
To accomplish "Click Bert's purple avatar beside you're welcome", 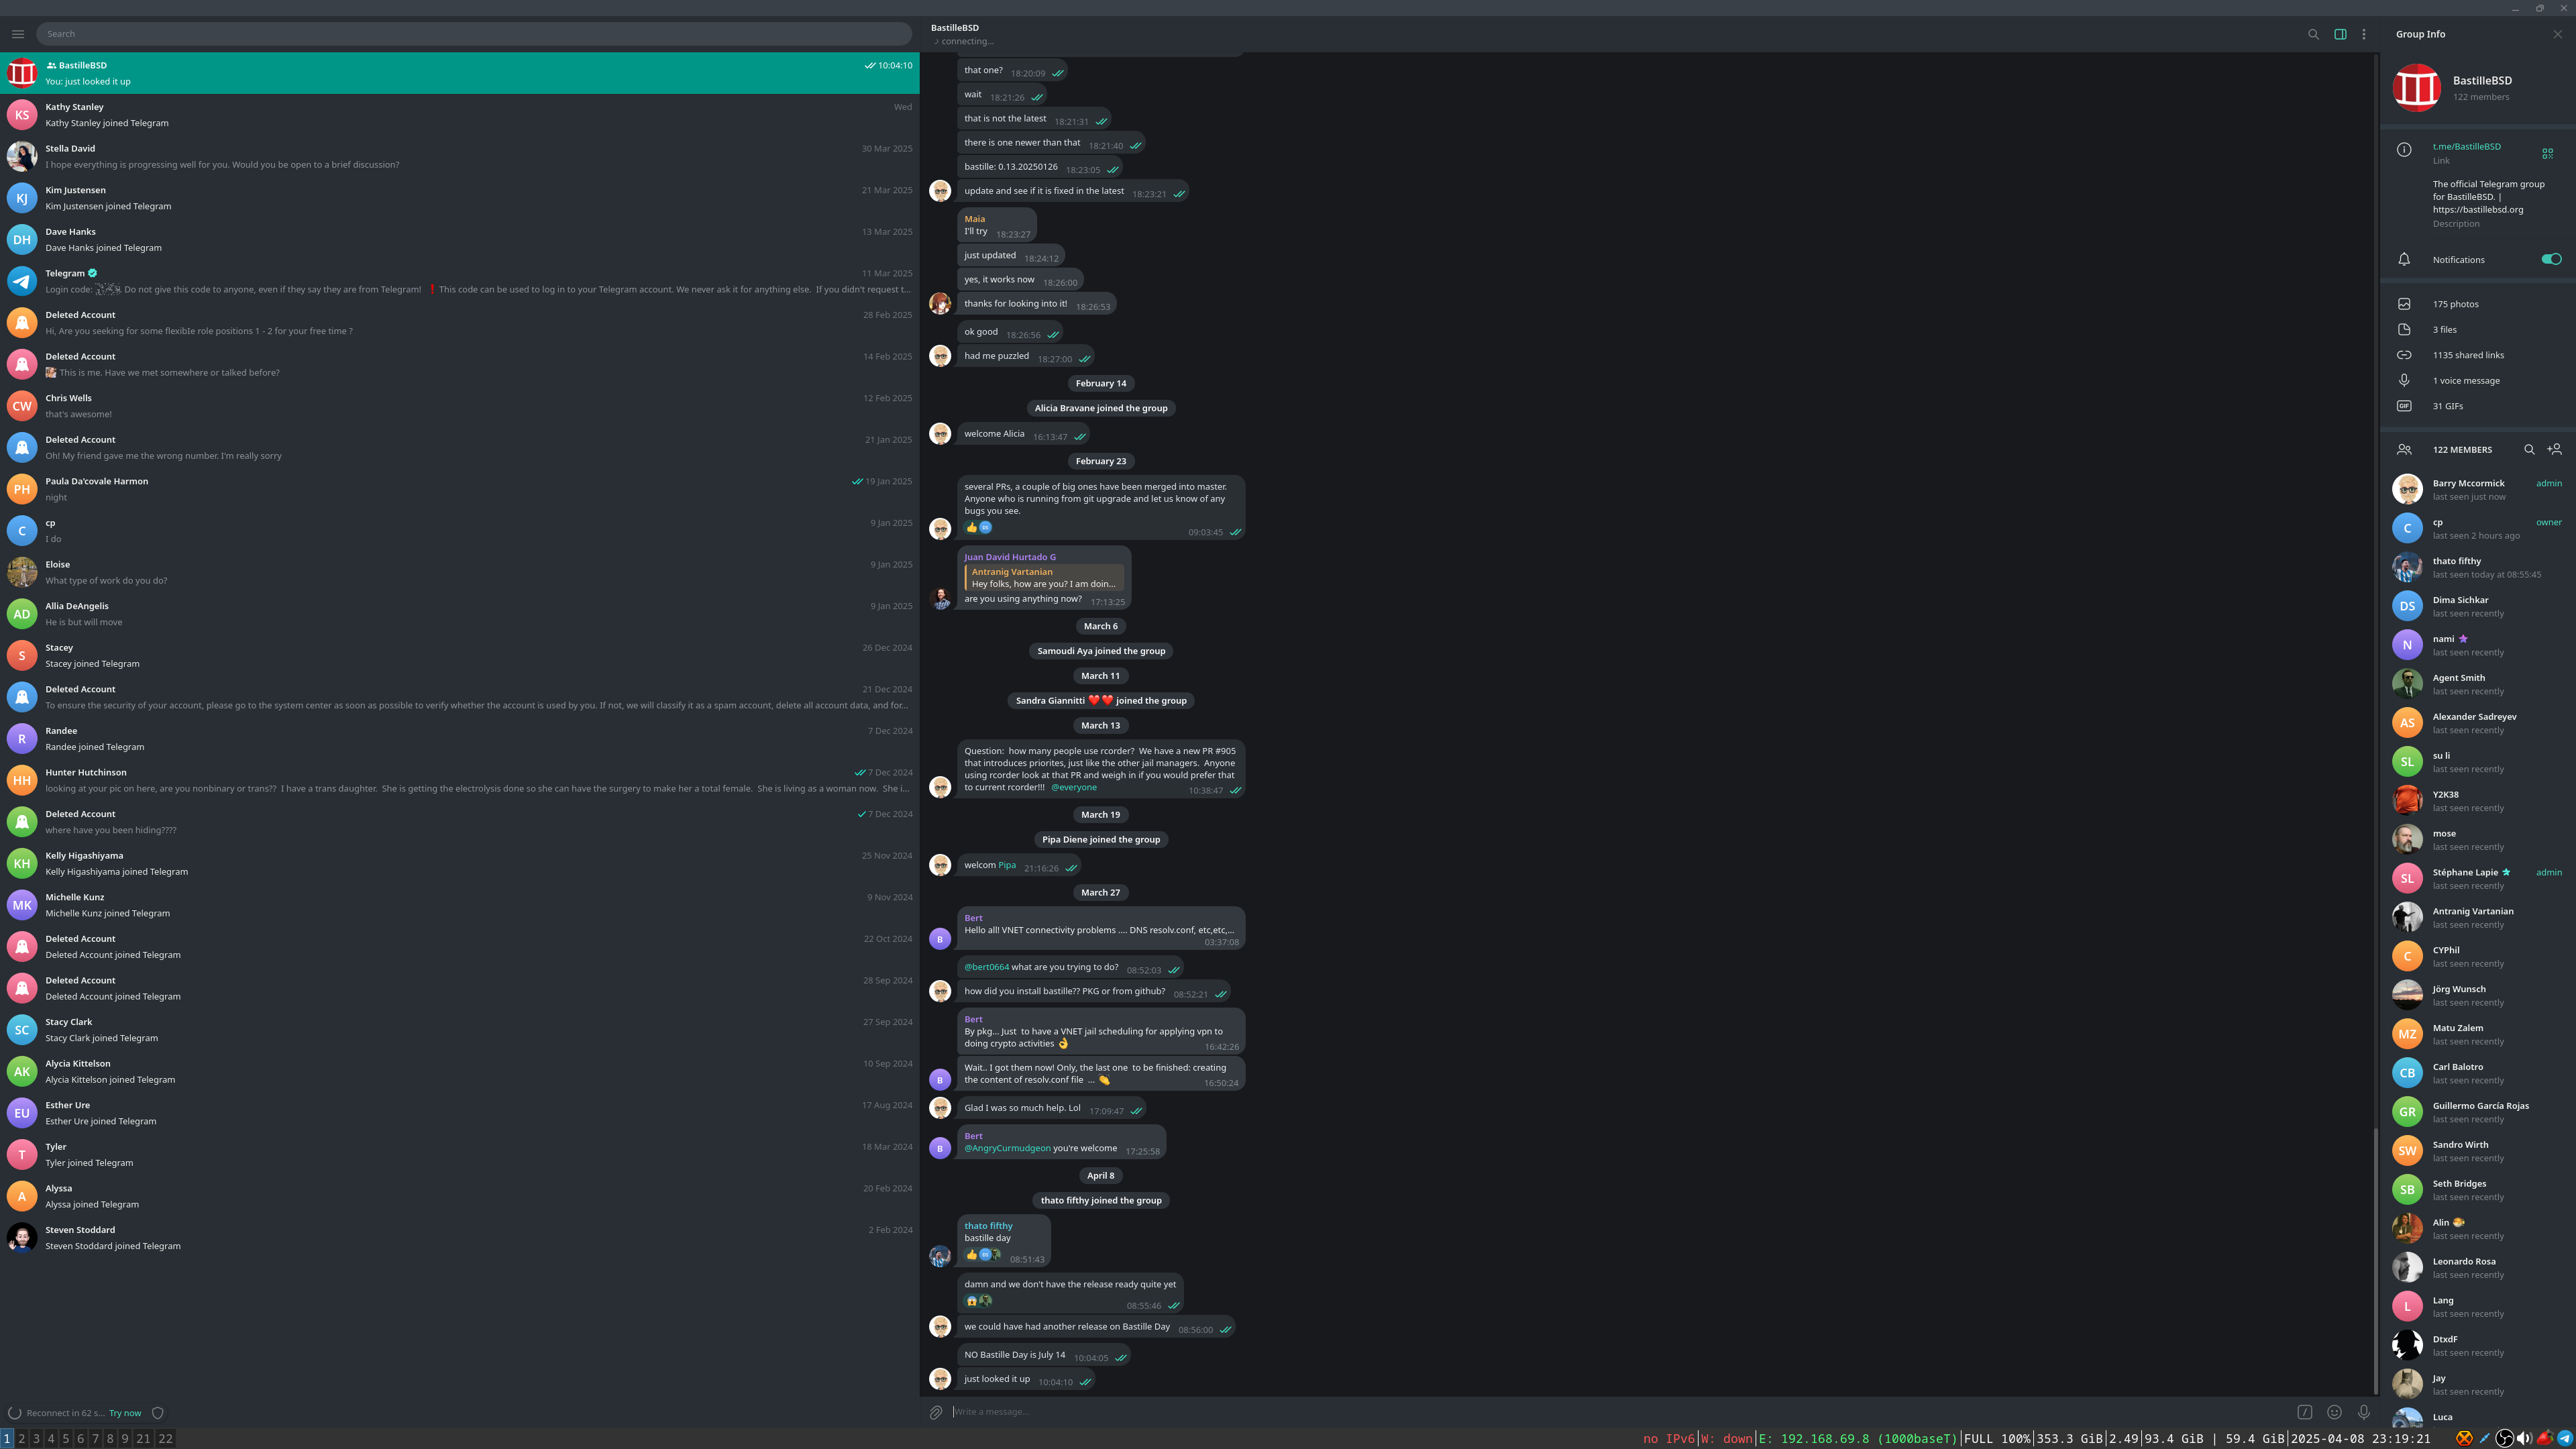I will (x=940, y=1148).
